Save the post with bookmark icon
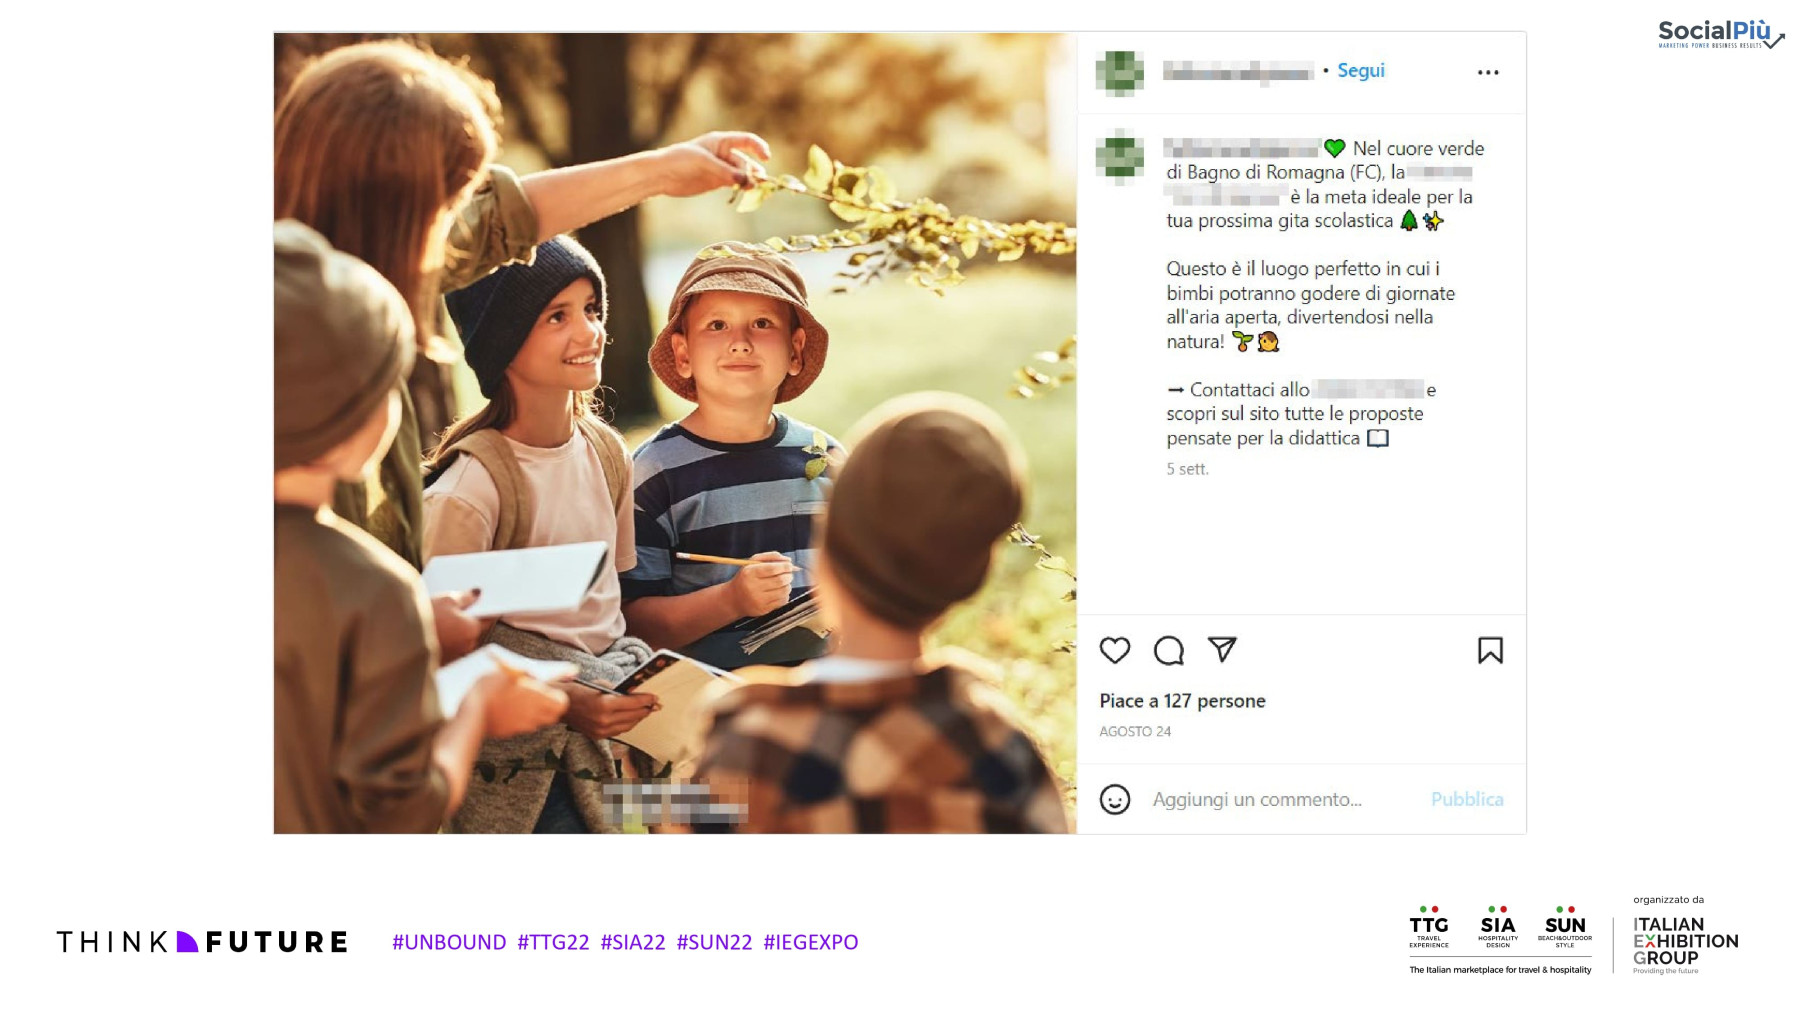 [1490, 651]
